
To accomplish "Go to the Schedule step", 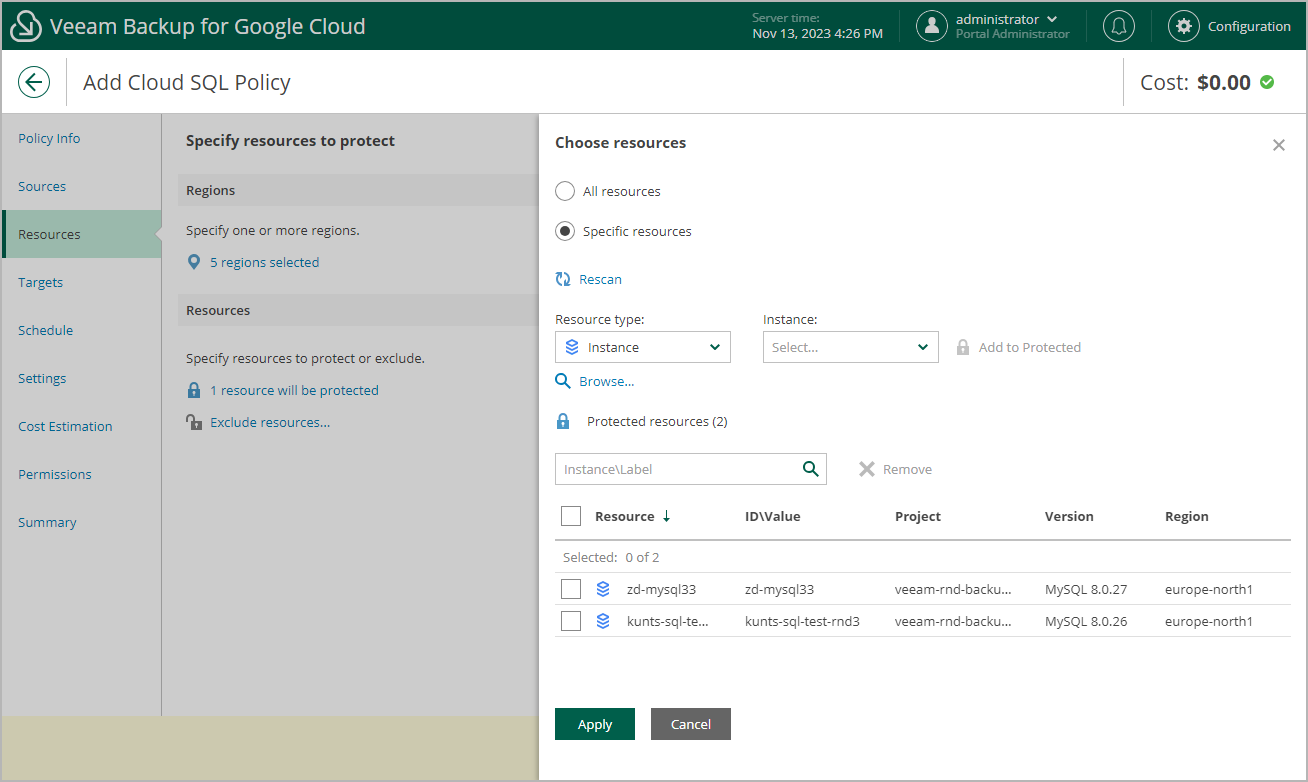I will point(45,330).
